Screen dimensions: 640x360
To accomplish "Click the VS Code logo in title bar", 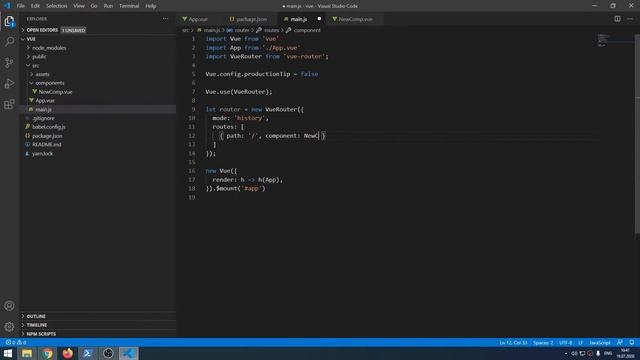I will pyautogui.click(x=7, y=6).
